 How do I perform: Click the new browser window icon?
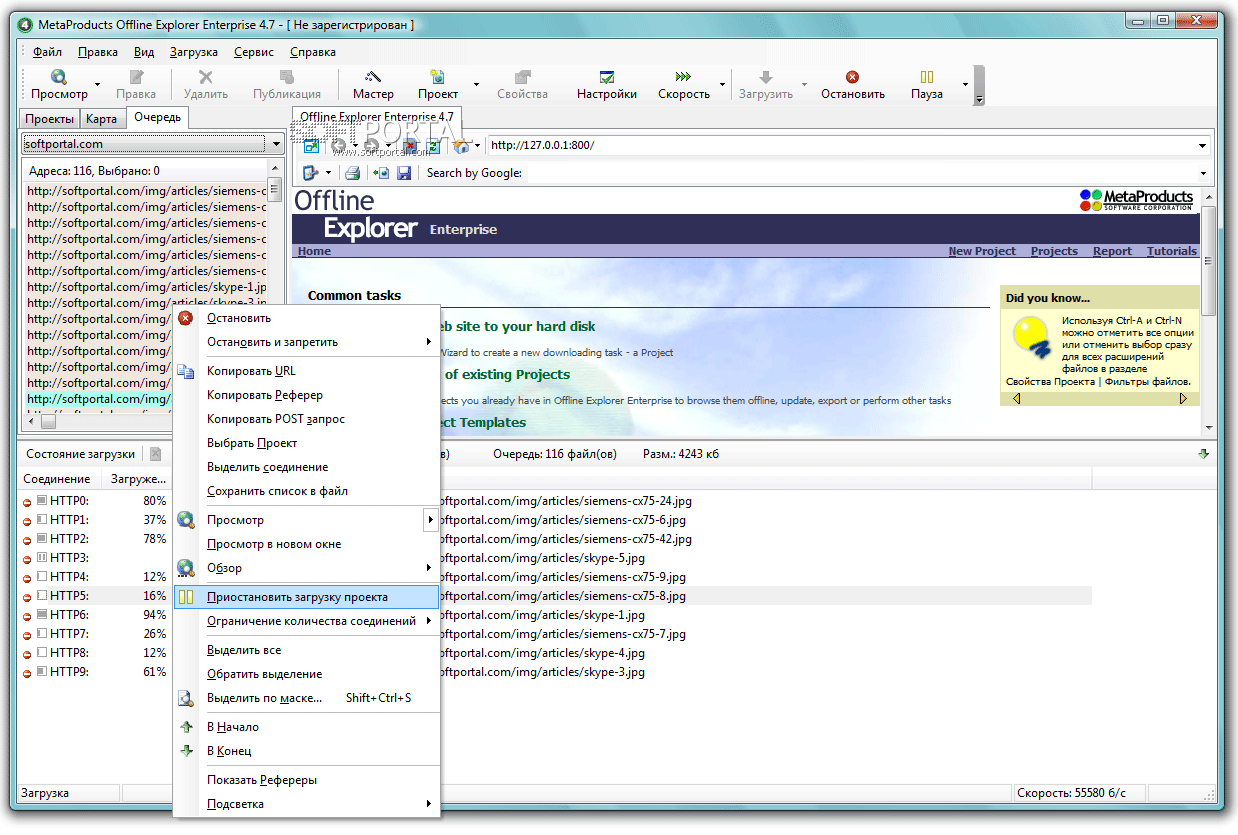(x=311, y=146)
